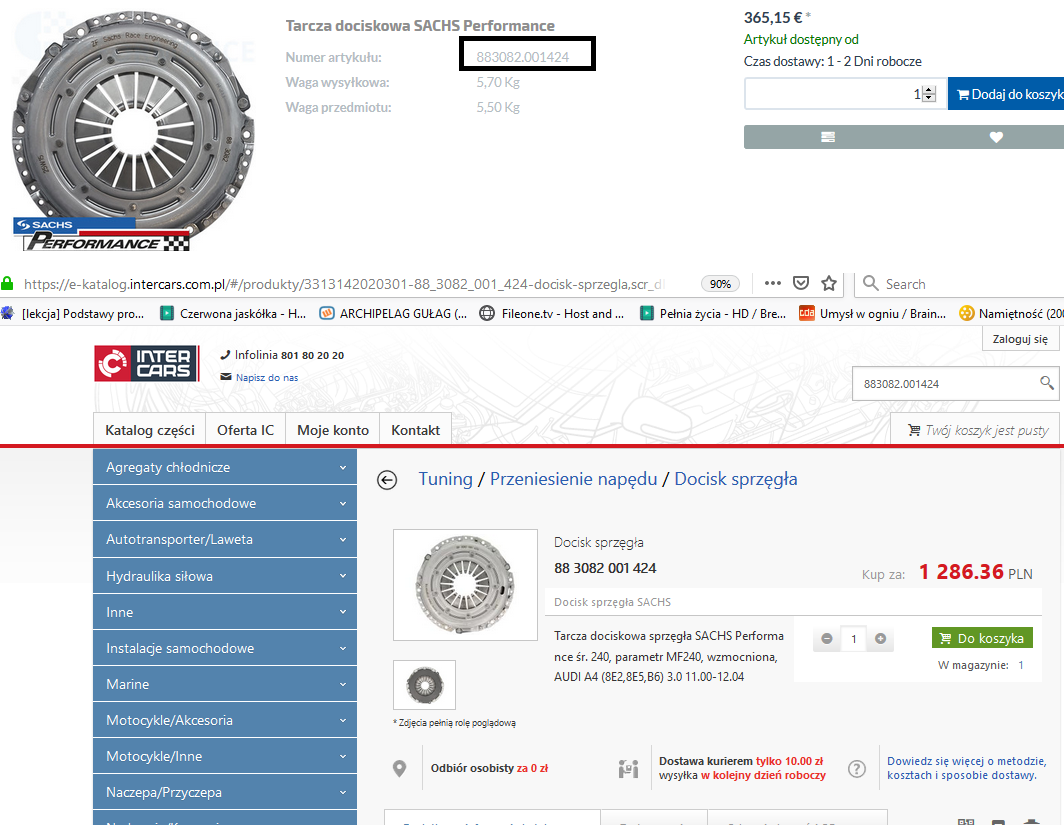
Task: Click the small dark clutch thumbnail
Action: tap(424, 685)
